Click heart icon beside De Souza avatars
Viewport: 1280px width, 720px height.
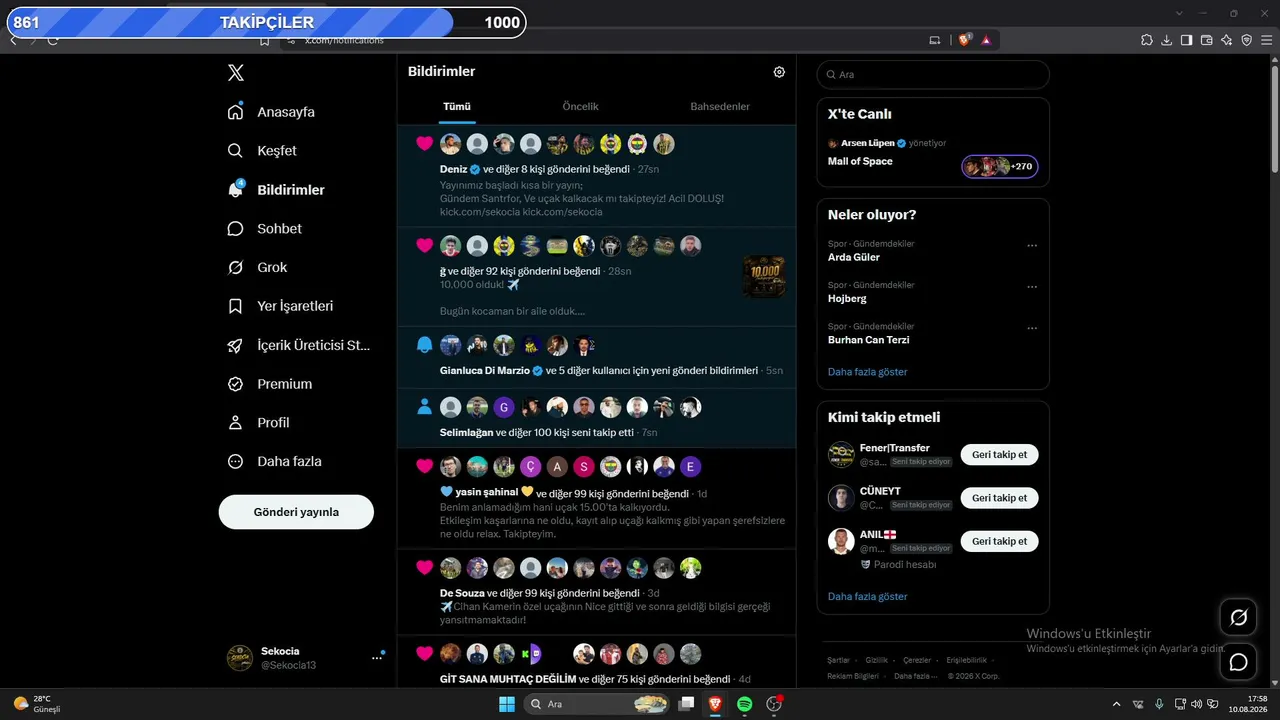pos(424,567)
